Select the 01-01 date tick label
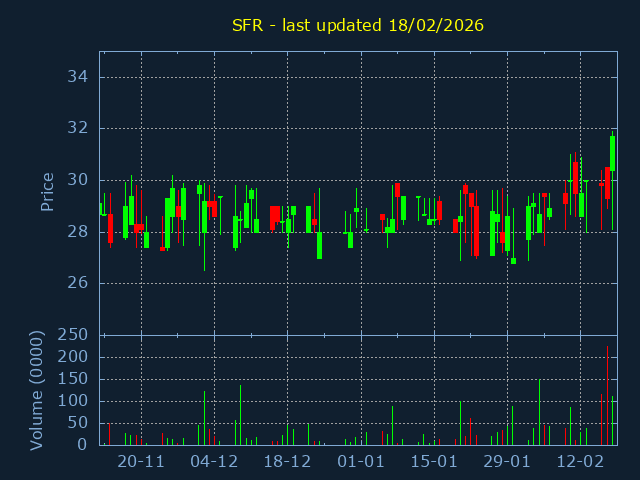Screen dimensions: 640x480 [361, 462]
